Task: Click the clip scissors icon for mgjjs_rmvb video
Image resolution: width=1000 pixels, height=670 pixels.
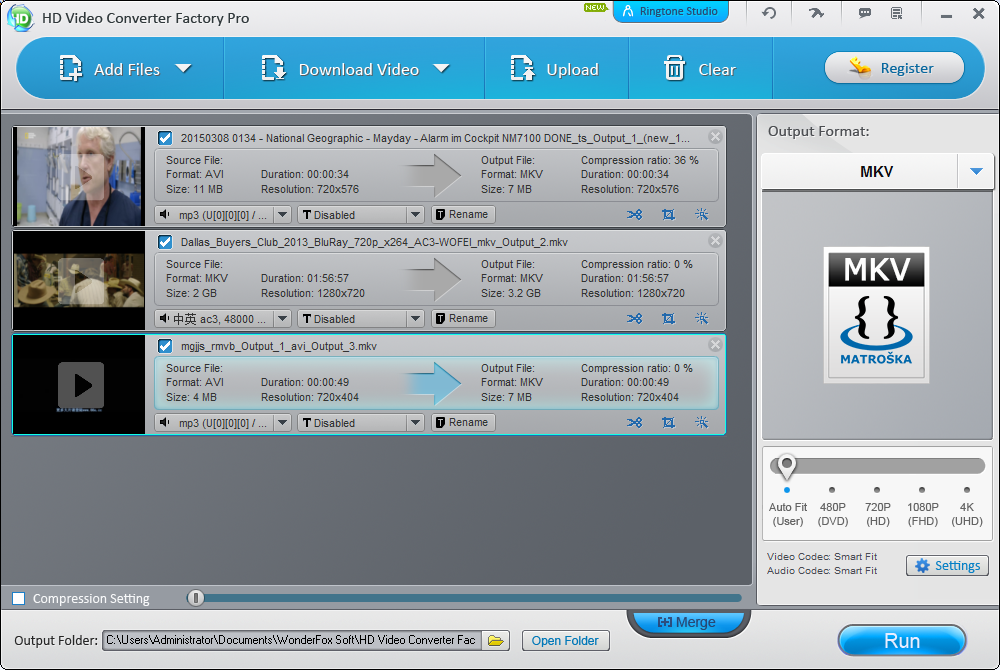Action: [634, 423]
